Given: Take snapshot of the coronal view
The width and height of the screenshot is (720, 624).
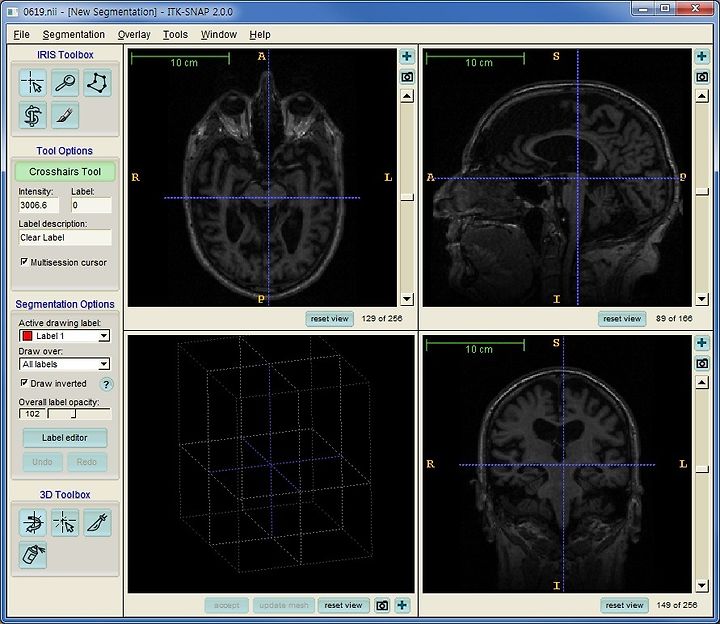Looking at the screenshot, I should [702, 363].
